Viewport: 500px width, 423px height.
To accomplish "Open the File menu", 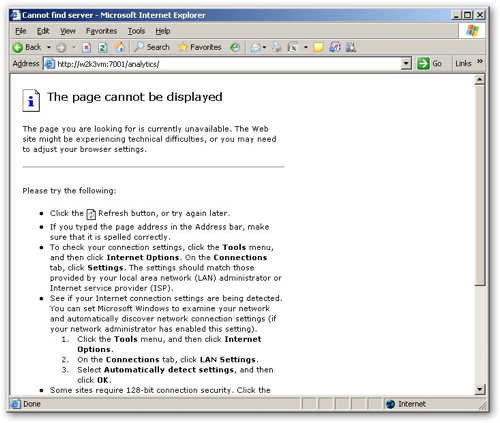I will coord(21,31).
